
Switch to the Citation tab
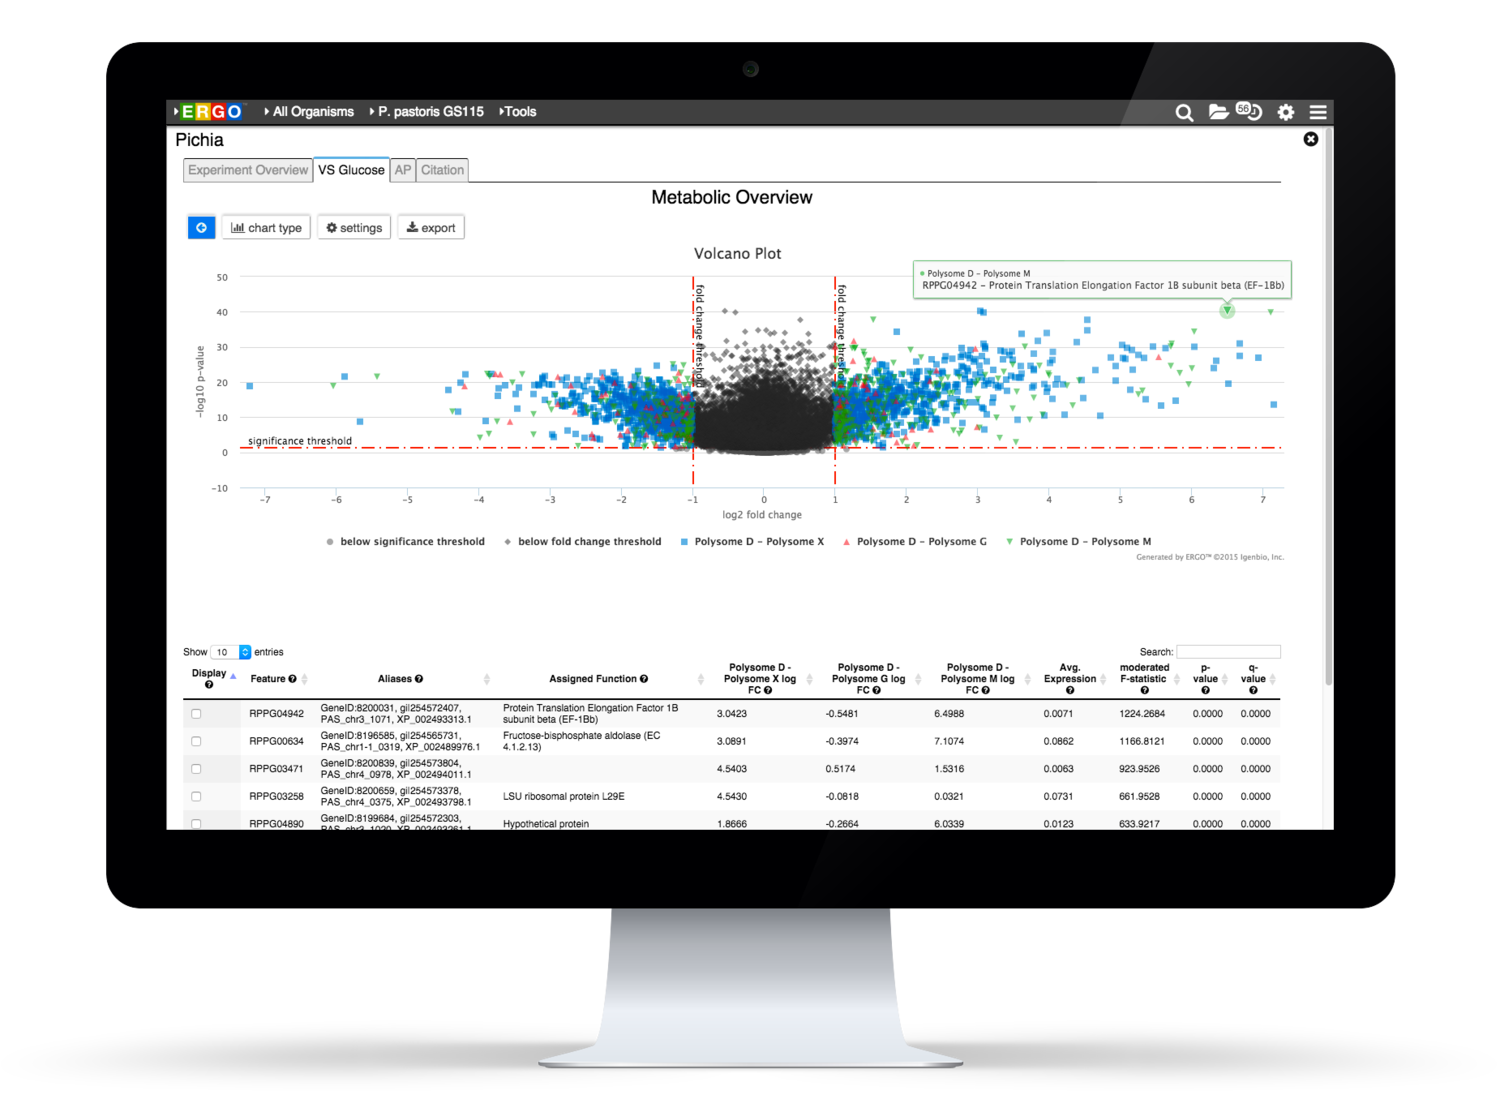[442, 170]
